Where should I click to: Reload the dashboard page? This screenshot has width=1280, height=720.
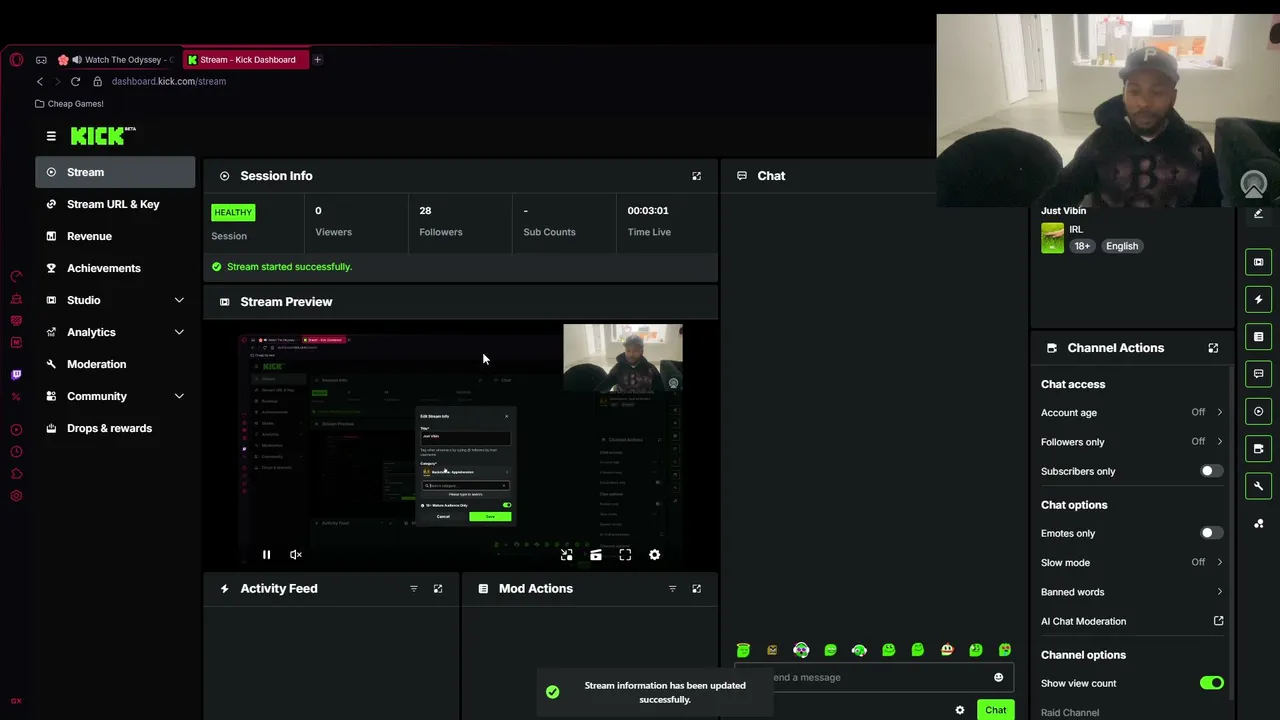75,82
